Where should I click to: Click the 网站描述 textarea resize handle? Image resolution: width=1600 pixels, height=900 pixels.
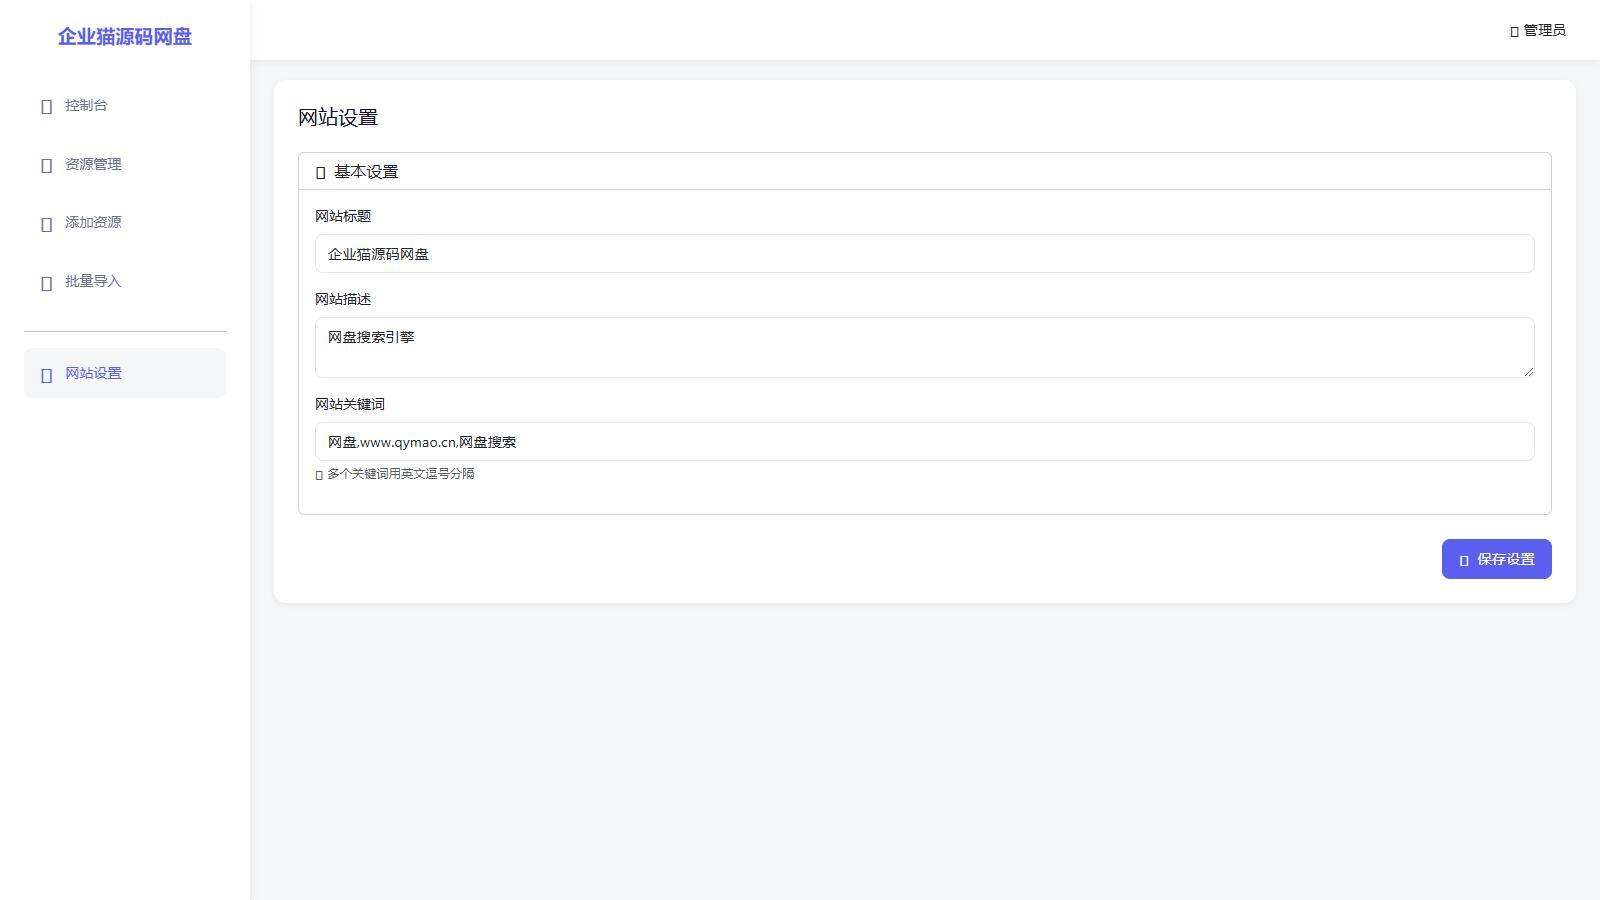pyautogui.click(x=1528, y=371)
